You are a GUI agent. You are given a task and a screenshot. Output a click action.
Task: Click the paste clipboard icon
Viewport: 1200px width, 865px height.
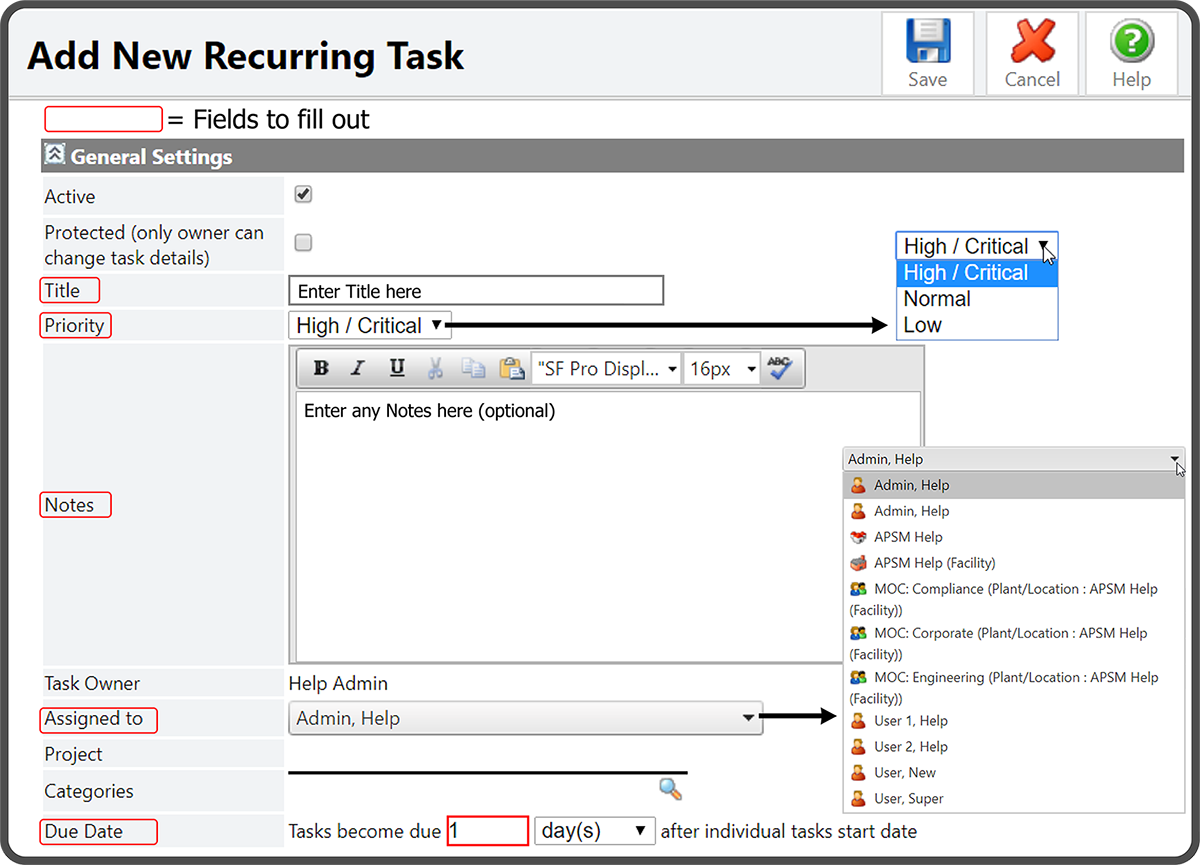pyautogui.click(x=511, y=368)
